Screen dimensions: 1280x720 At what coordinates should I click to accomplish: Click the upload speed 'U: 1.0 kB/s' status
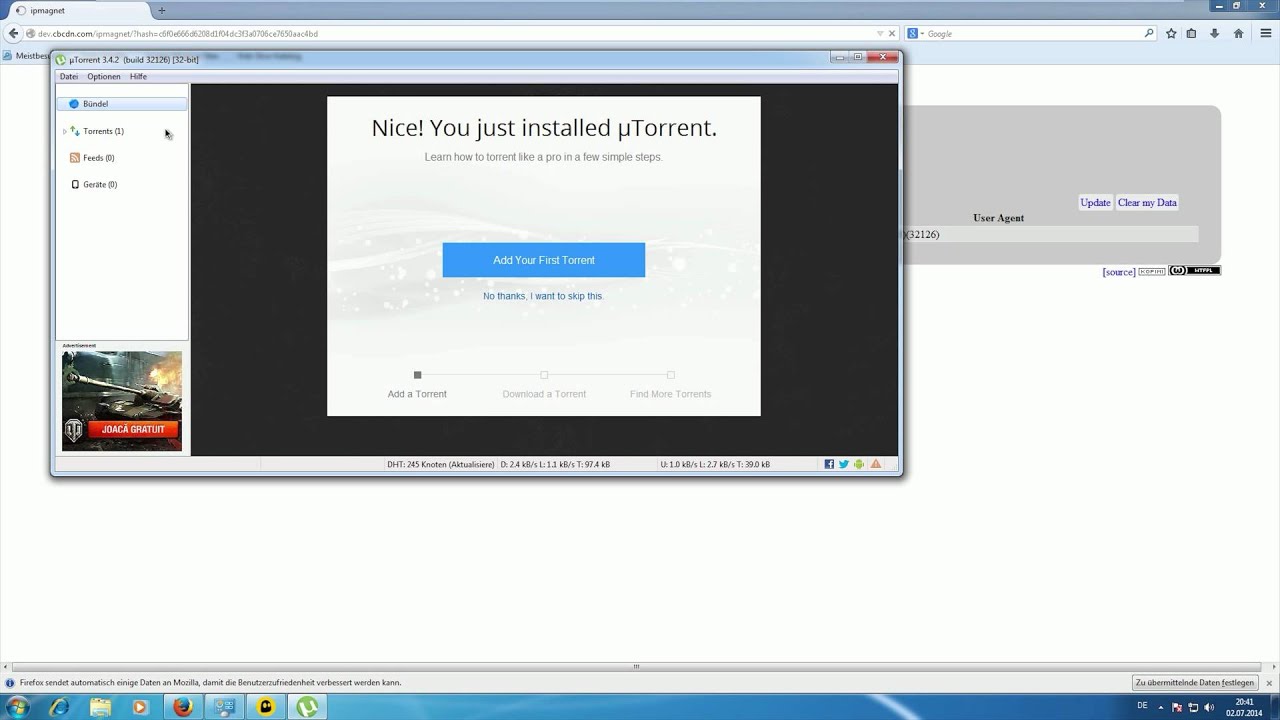(715, 464)
